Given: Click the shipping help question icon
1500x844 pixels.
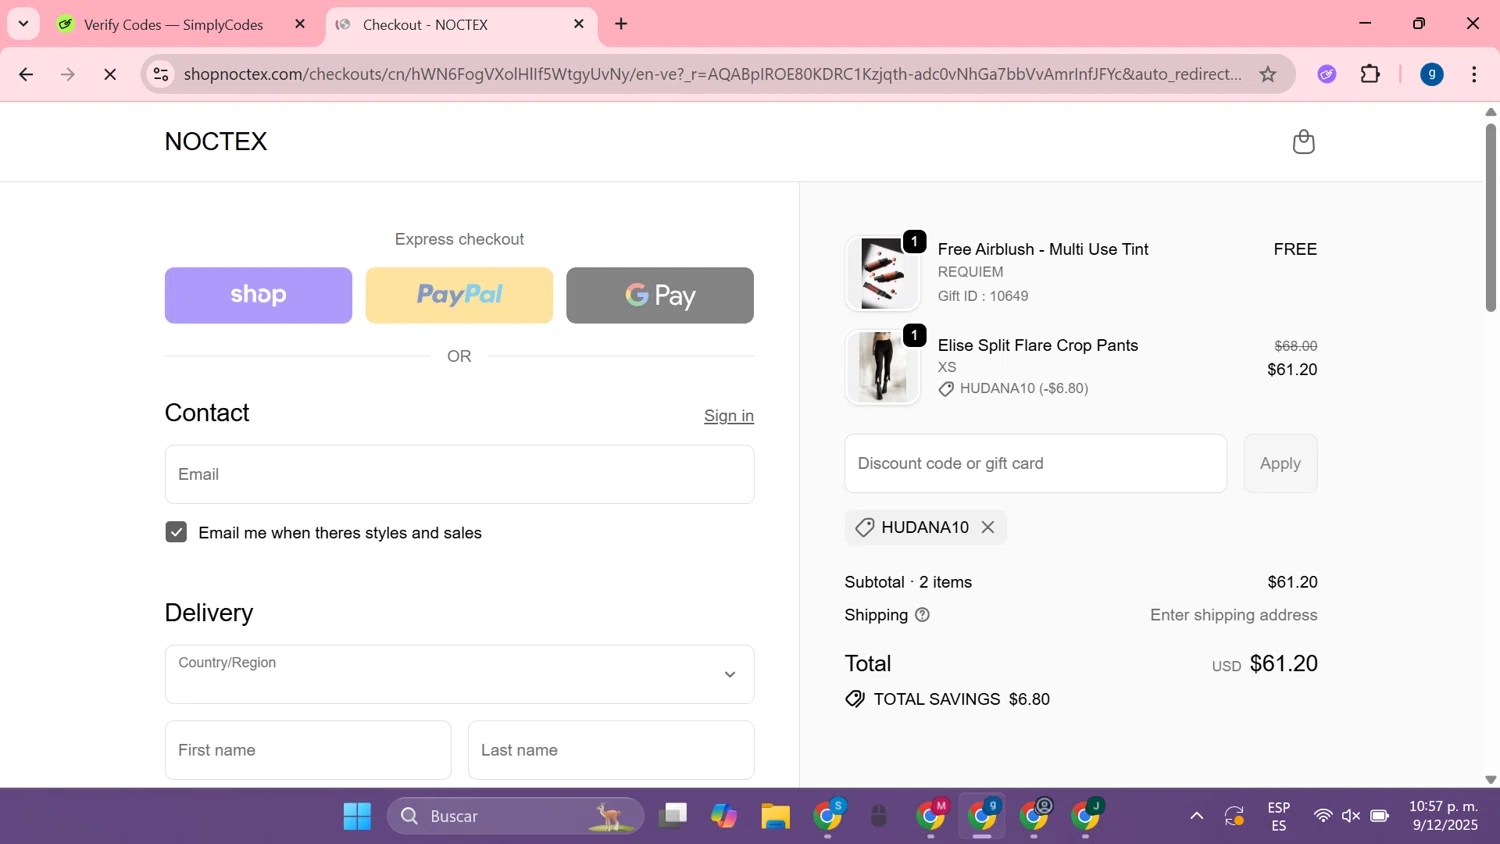Looking at the screenshot, I should tap(922, 615).
